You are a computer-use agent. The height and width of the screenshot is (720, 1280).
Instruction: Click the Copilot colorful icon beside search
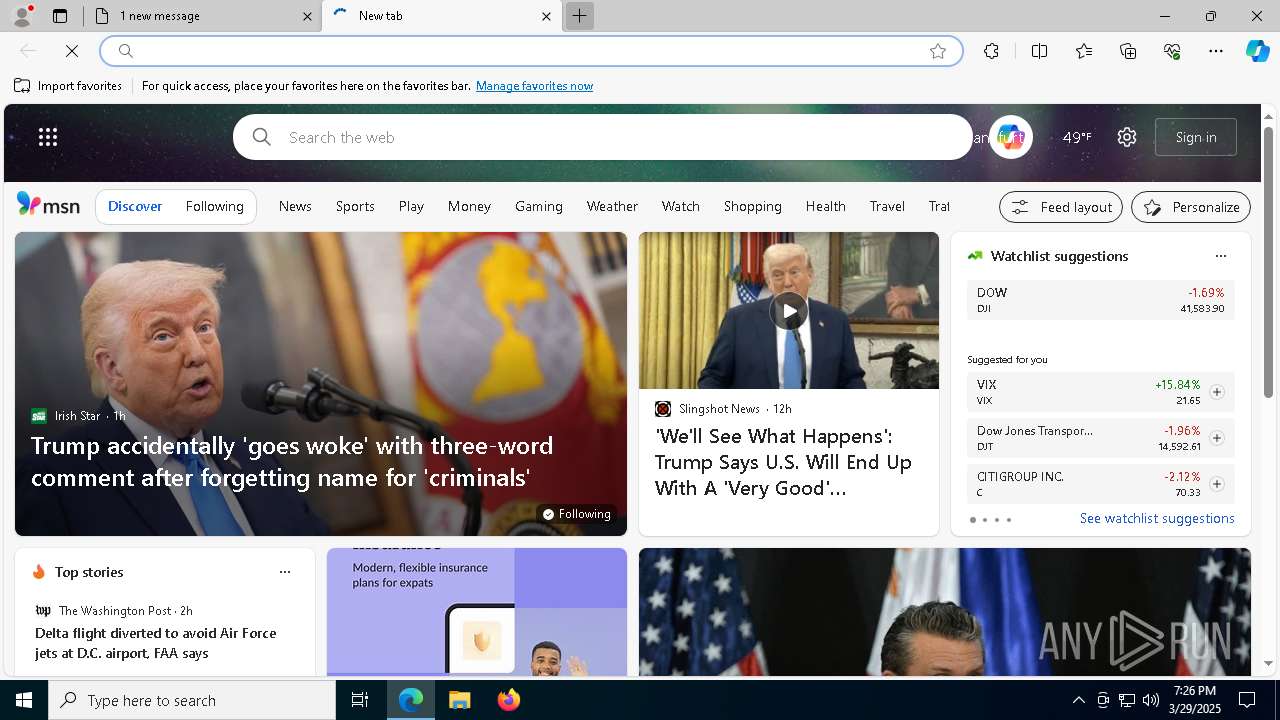(x=1010, y=137)
